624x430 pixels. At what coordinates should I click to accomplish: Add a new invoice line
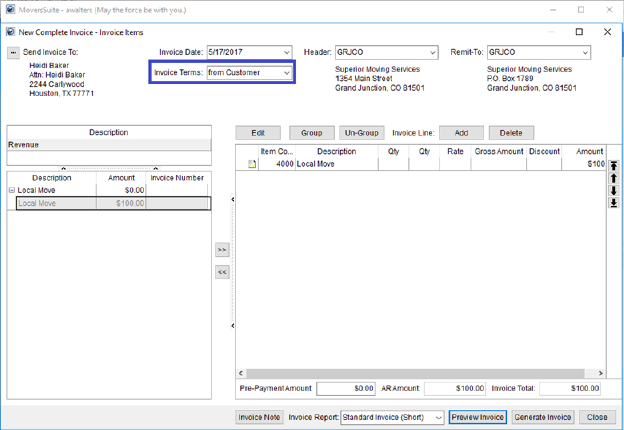[x=461, y=133]
